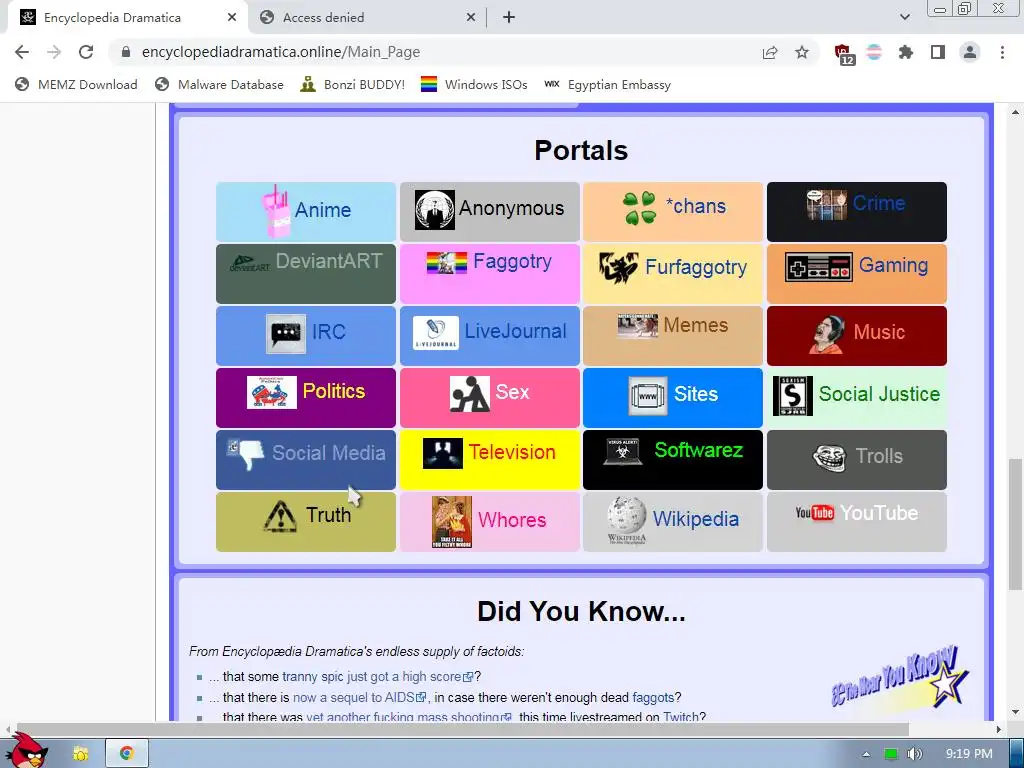Click the Music portal headphones guy icon

pyautogui.click(x=827, y=334)
